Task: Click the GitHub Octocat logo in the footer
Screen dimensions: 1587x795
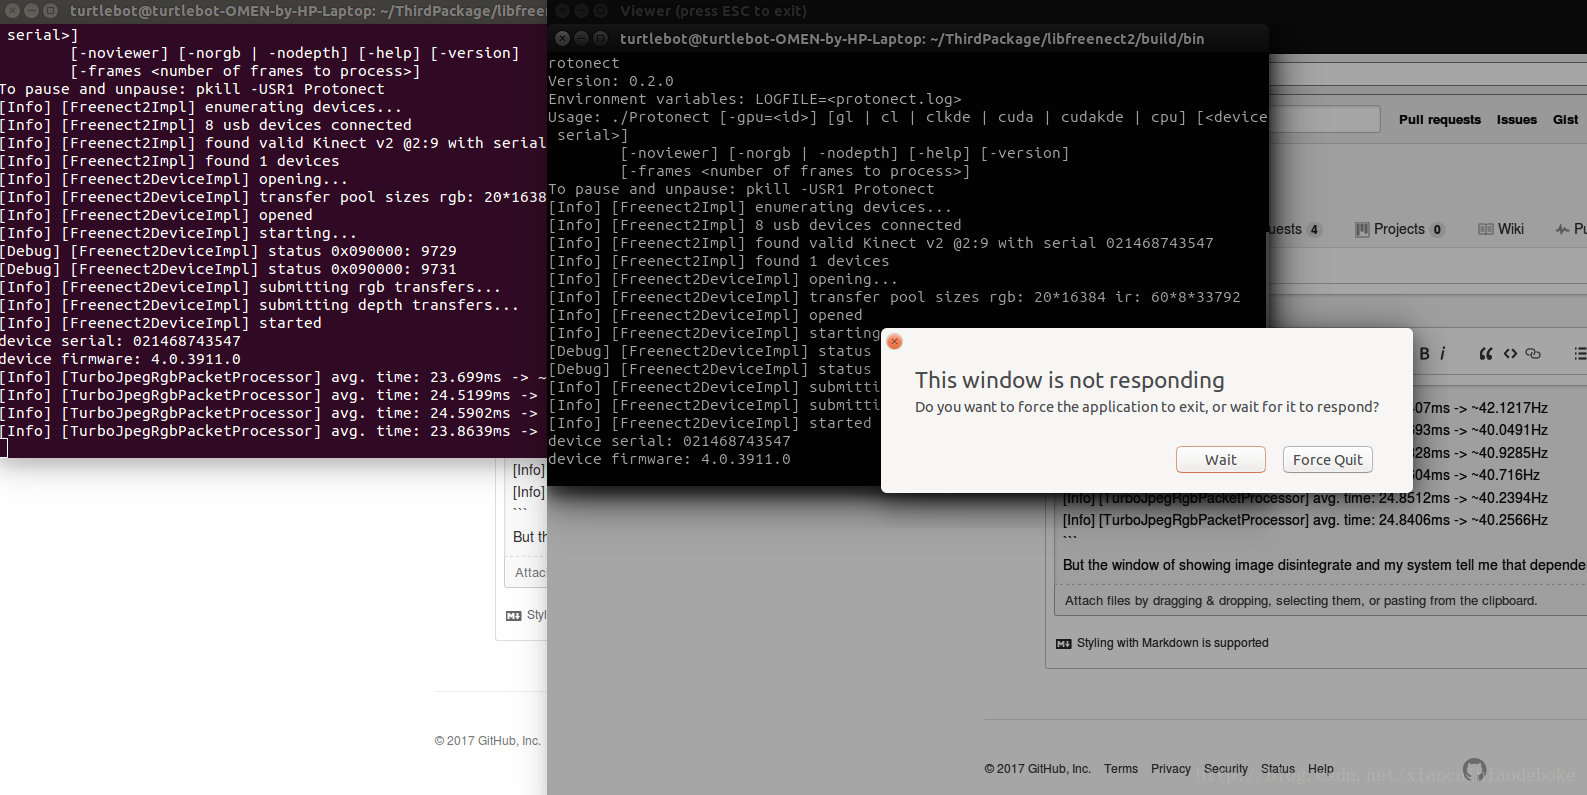Action: tap(1474, 769)
